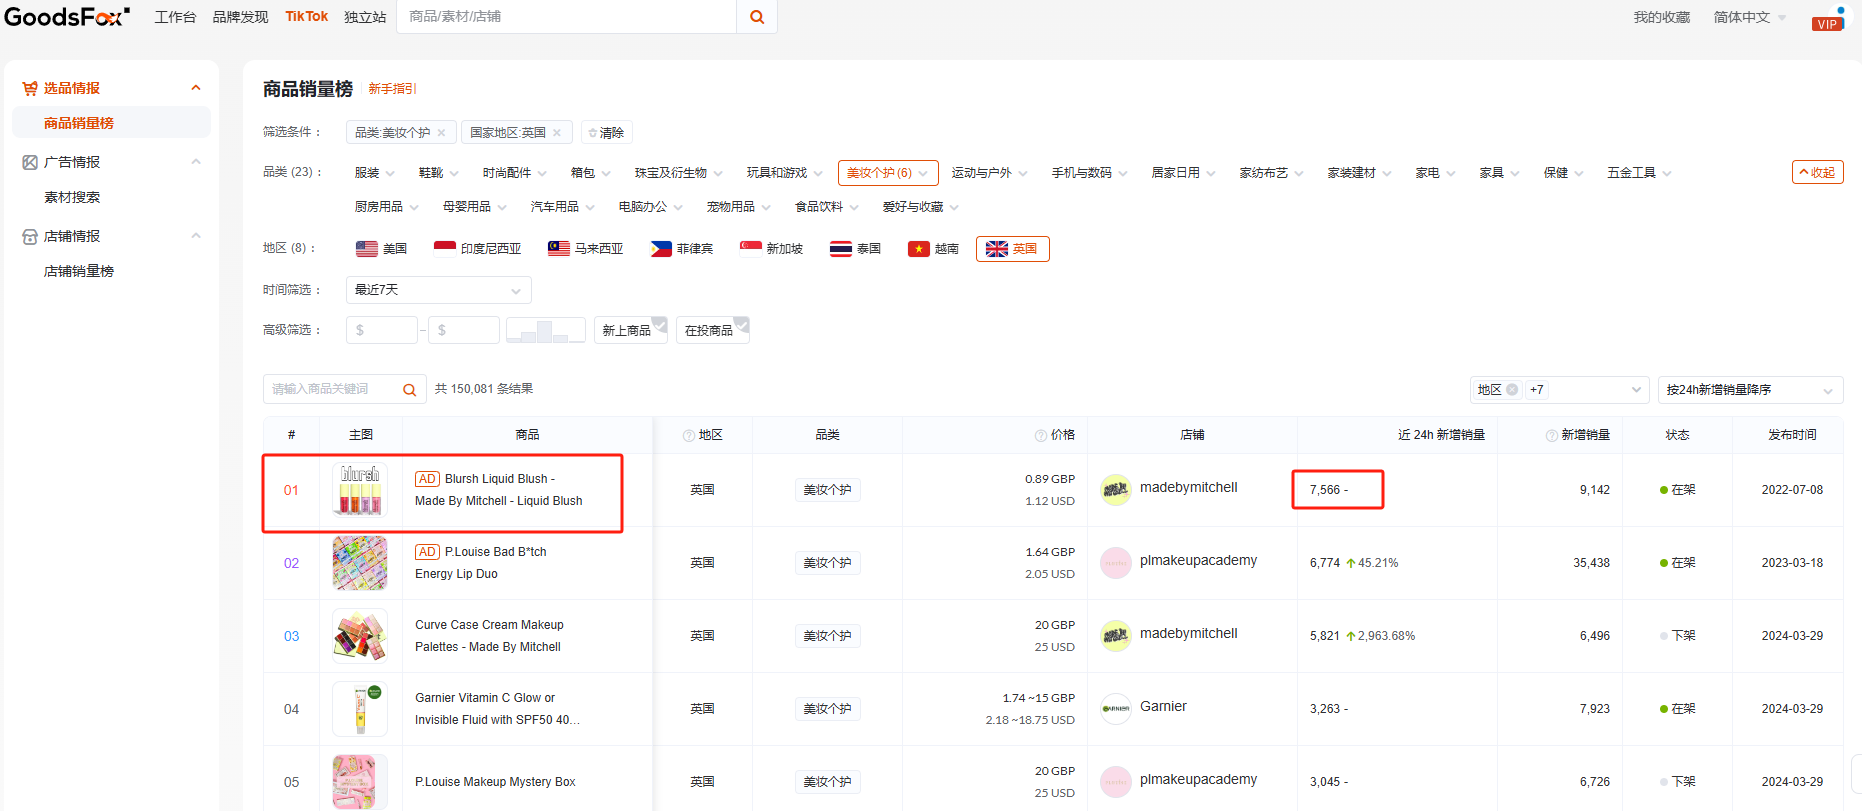This screenshot has height=811, width=1862.
Task: Open the 工作台 top nav item
Action: [x=175, y=17]
